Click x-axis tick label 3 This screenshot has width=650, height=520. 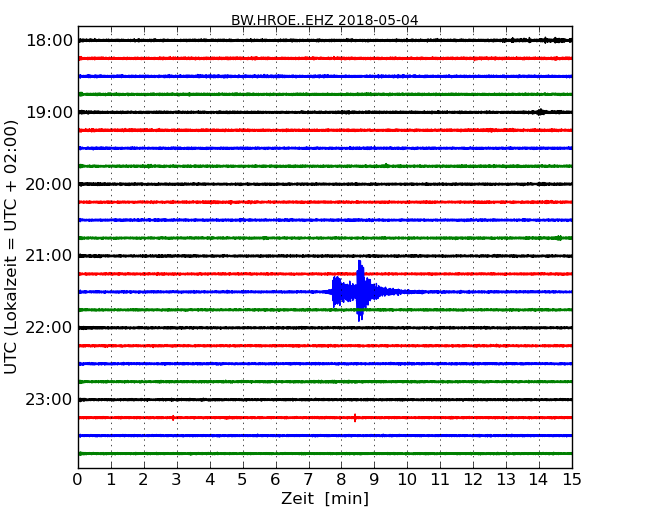177,480
